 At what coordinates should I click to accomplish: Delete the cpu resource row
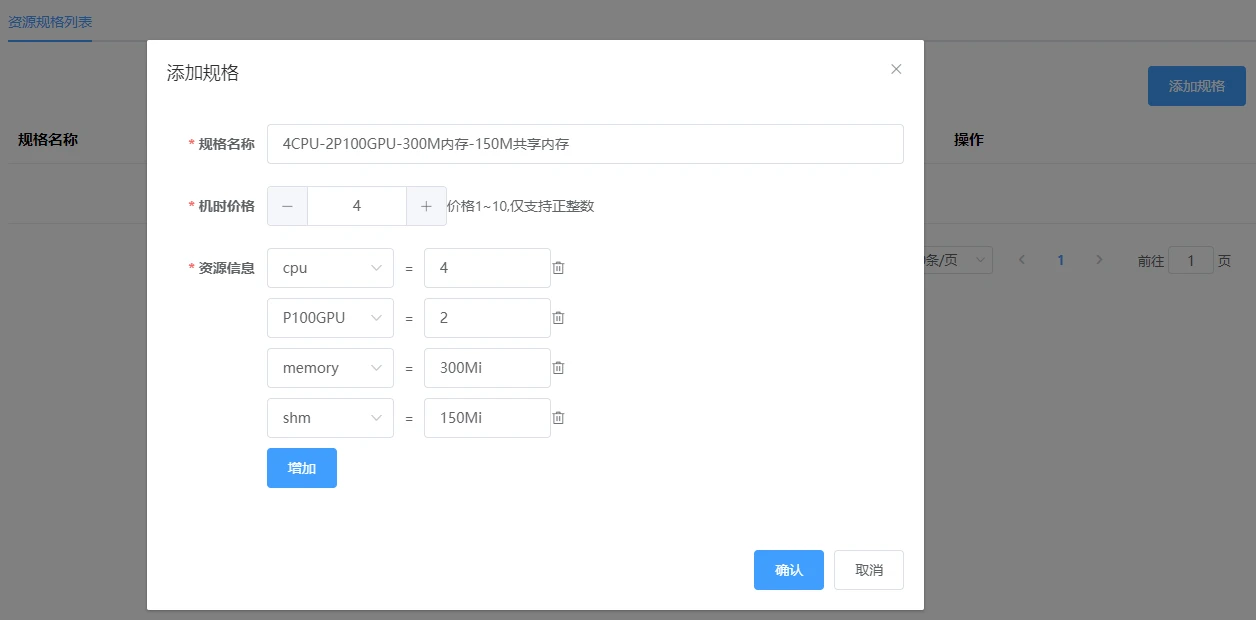[559, 268]
